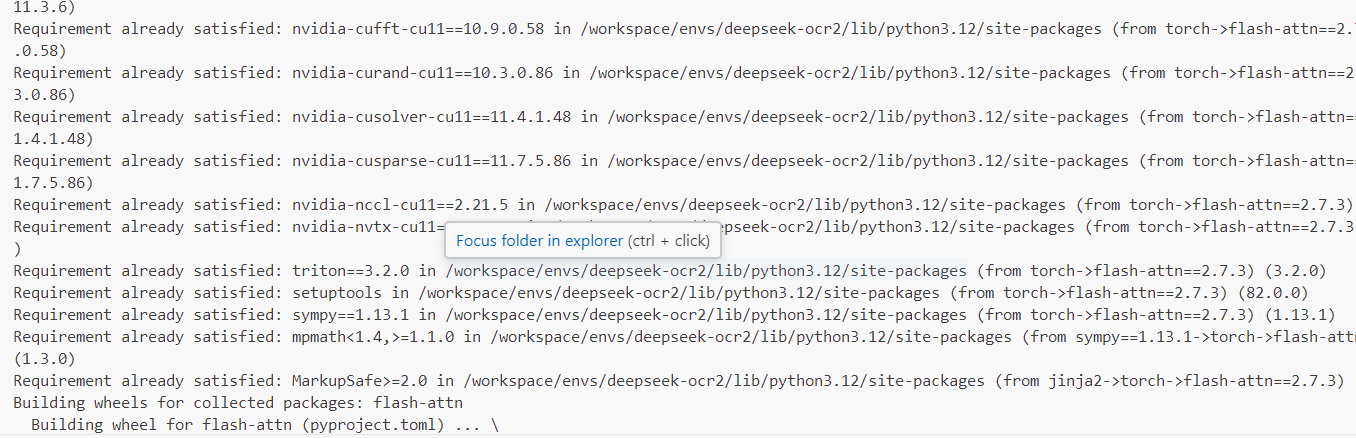The height and width of the screenshot is (438, 1356).
Task: Open the site-packages path on the triton==3.2.0 line
Action: (x=705, y=271)
